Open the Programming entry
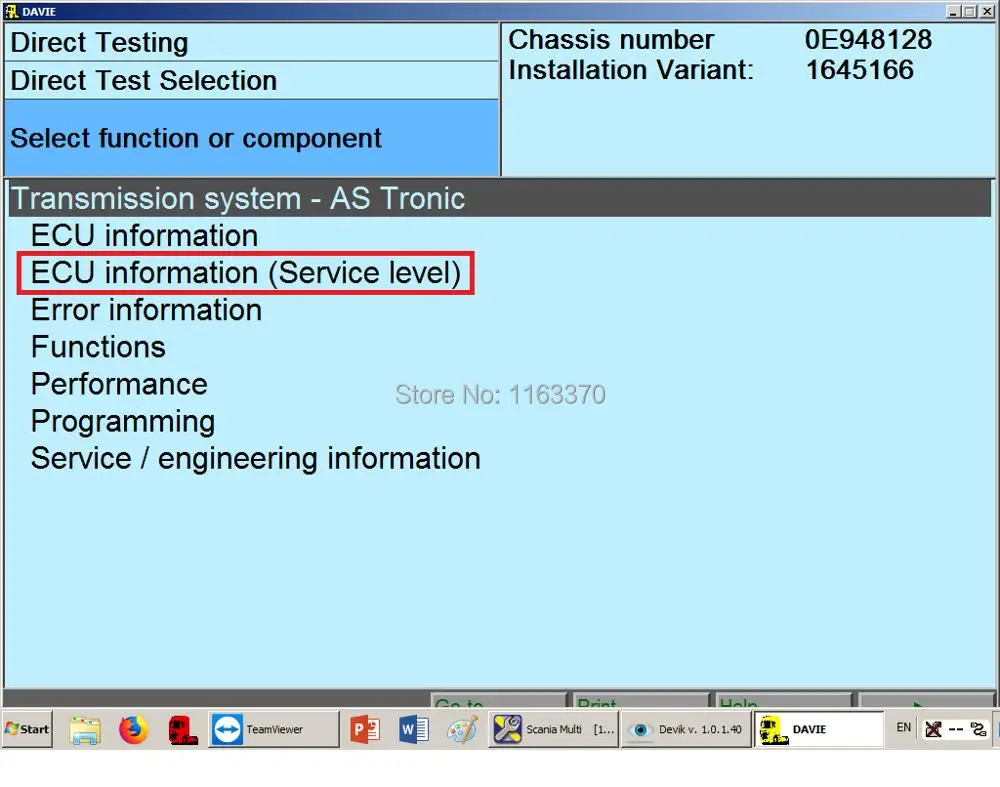The width and height of the screenshot is (1000, 787). click(122, 422)
